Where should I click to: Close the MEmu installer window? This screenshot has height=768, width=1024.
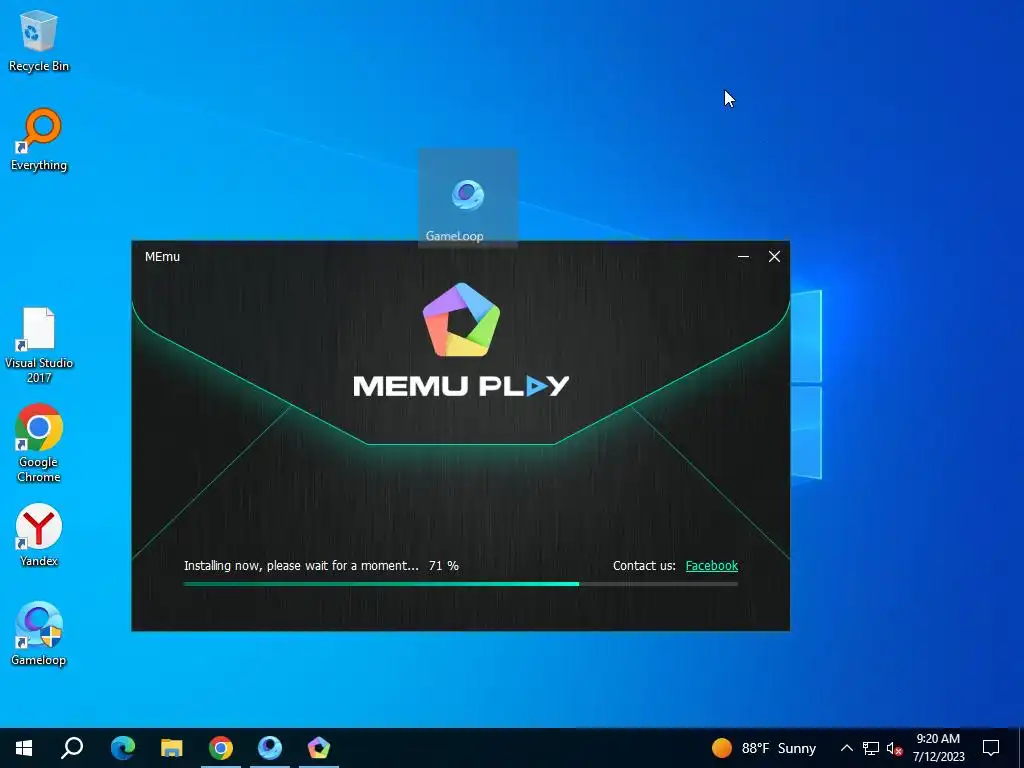774,257
